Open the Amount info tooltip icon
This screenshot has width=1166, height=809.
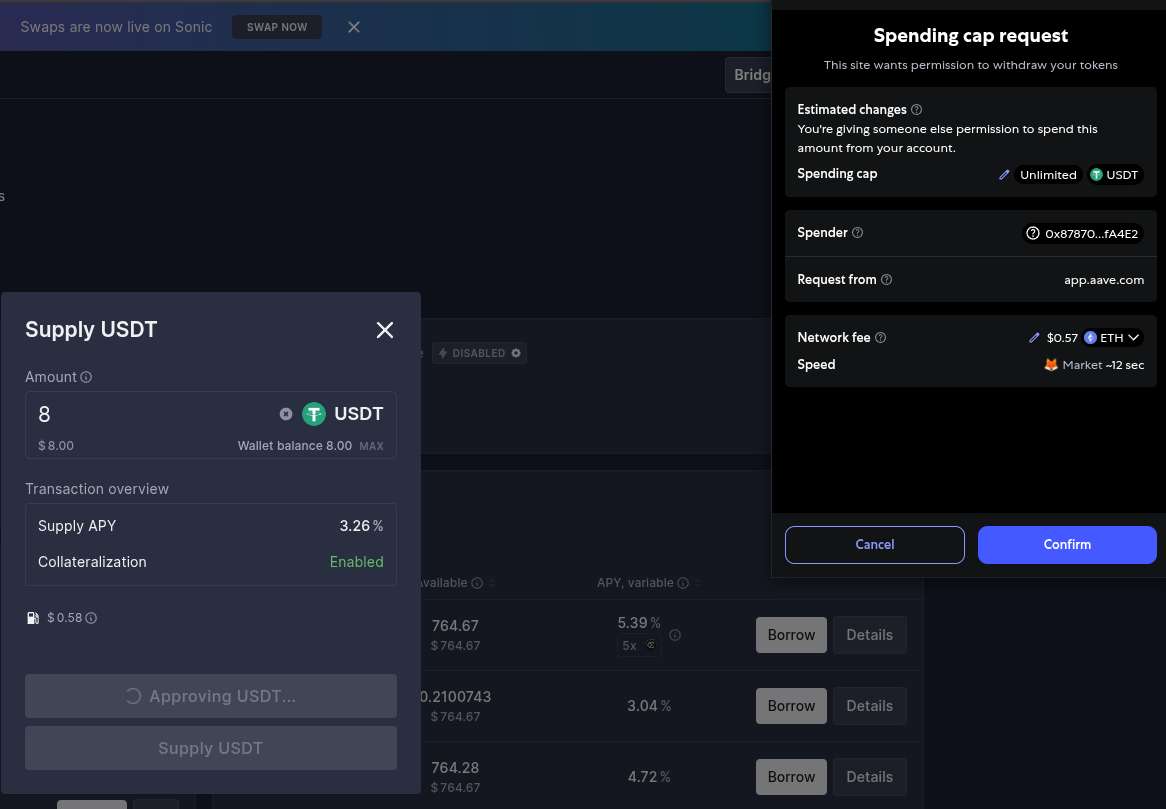click(86, 377)
